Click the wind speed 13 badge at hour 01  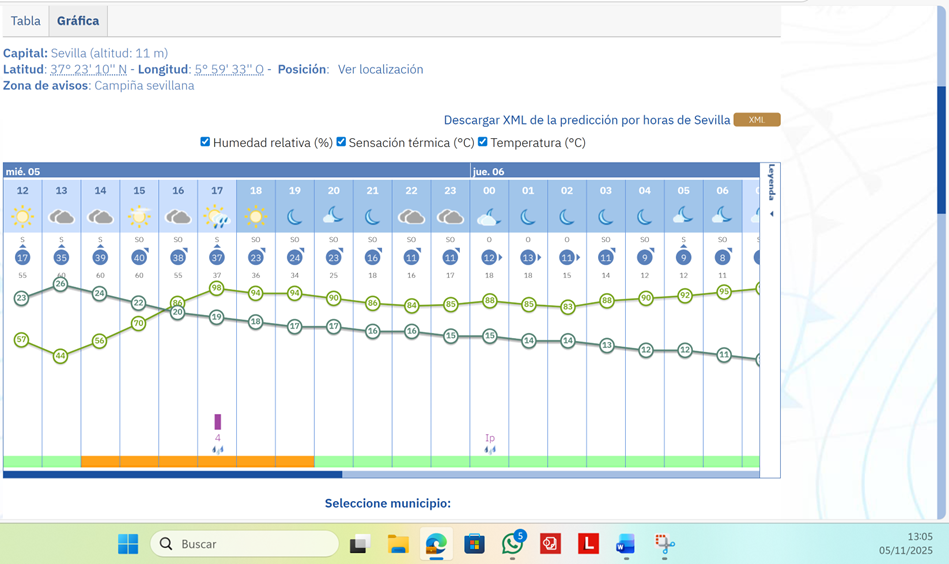tap(528, 257)
